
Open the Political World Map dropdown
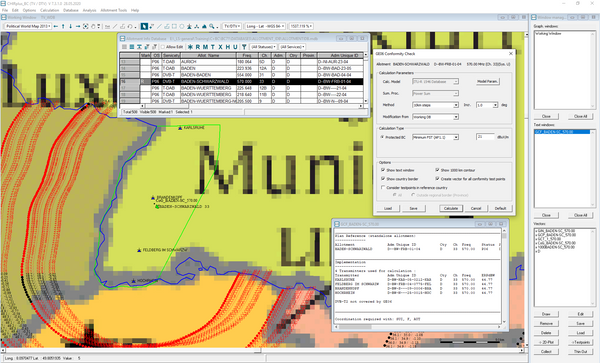28,26
